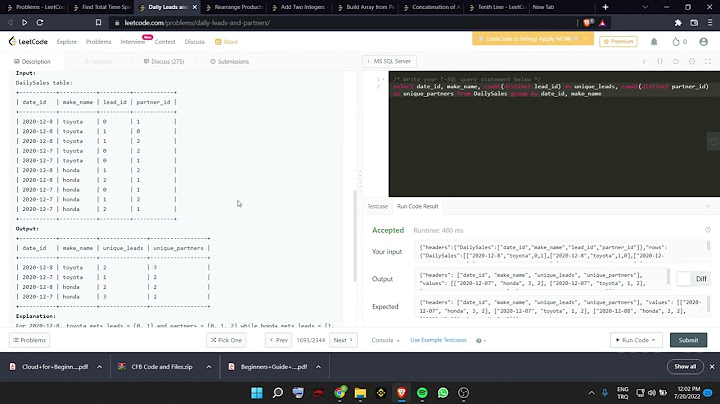Open Beginners+Guide pdf download options

(318, 367)
